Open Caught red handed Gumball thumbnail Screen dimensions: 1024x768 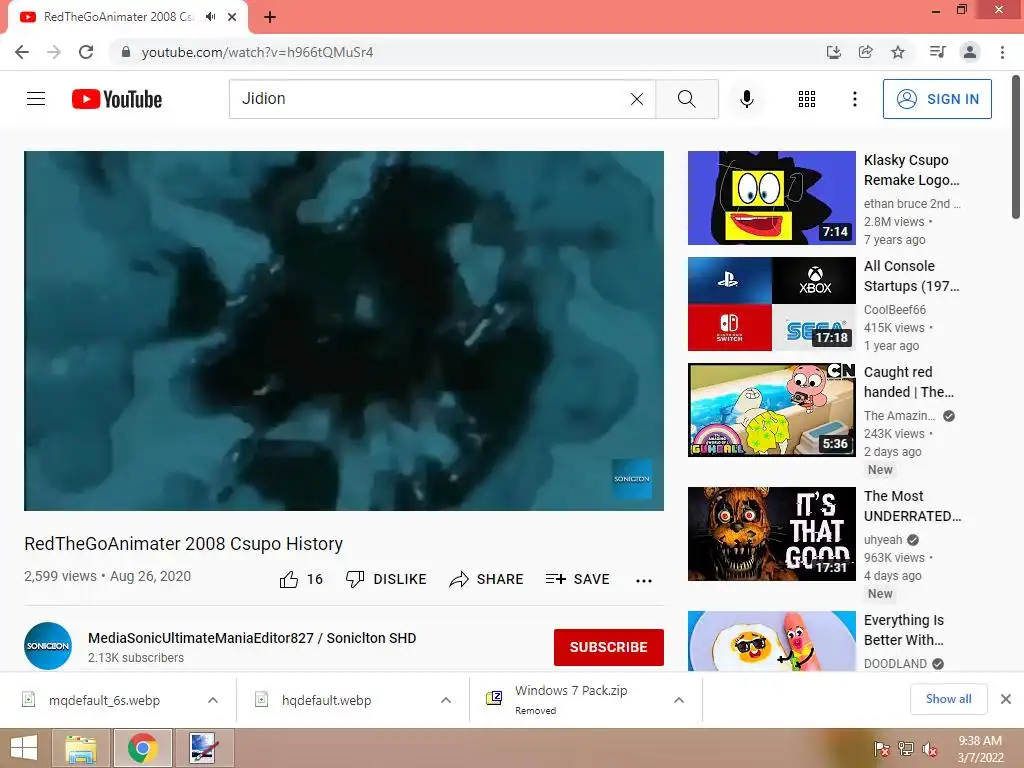point(771,409)
